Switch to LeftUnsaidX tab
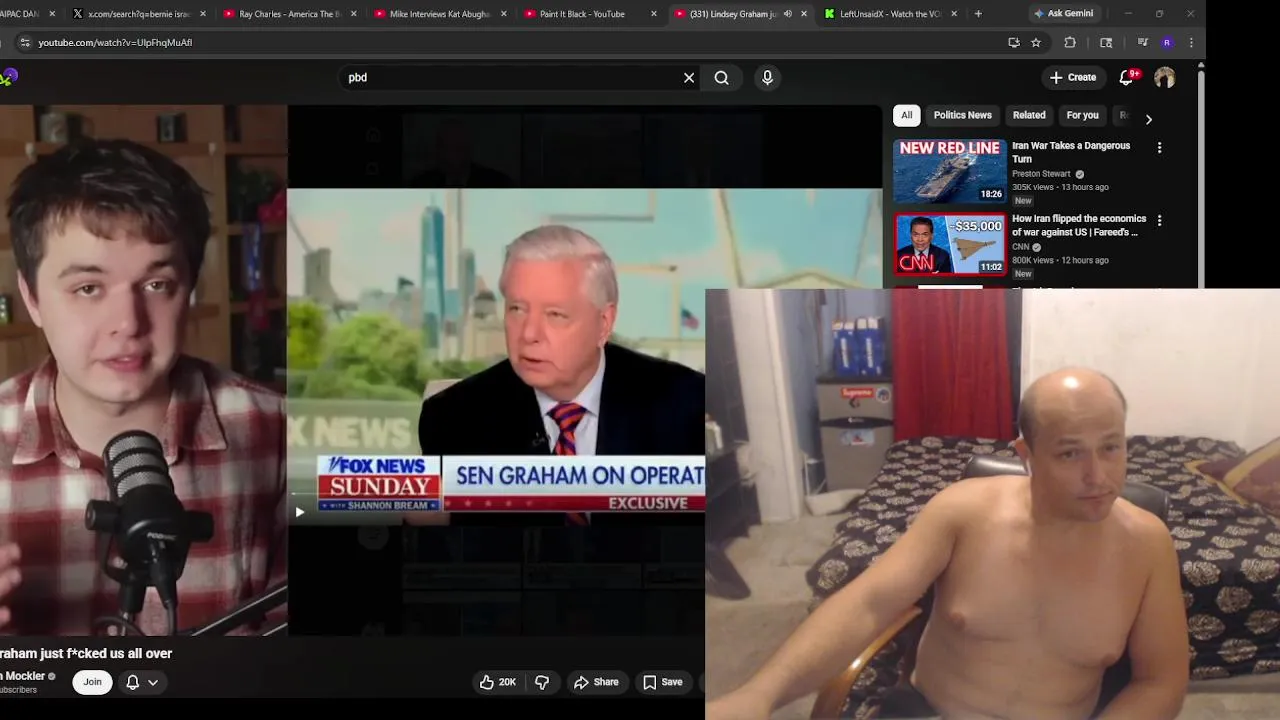 890,14
